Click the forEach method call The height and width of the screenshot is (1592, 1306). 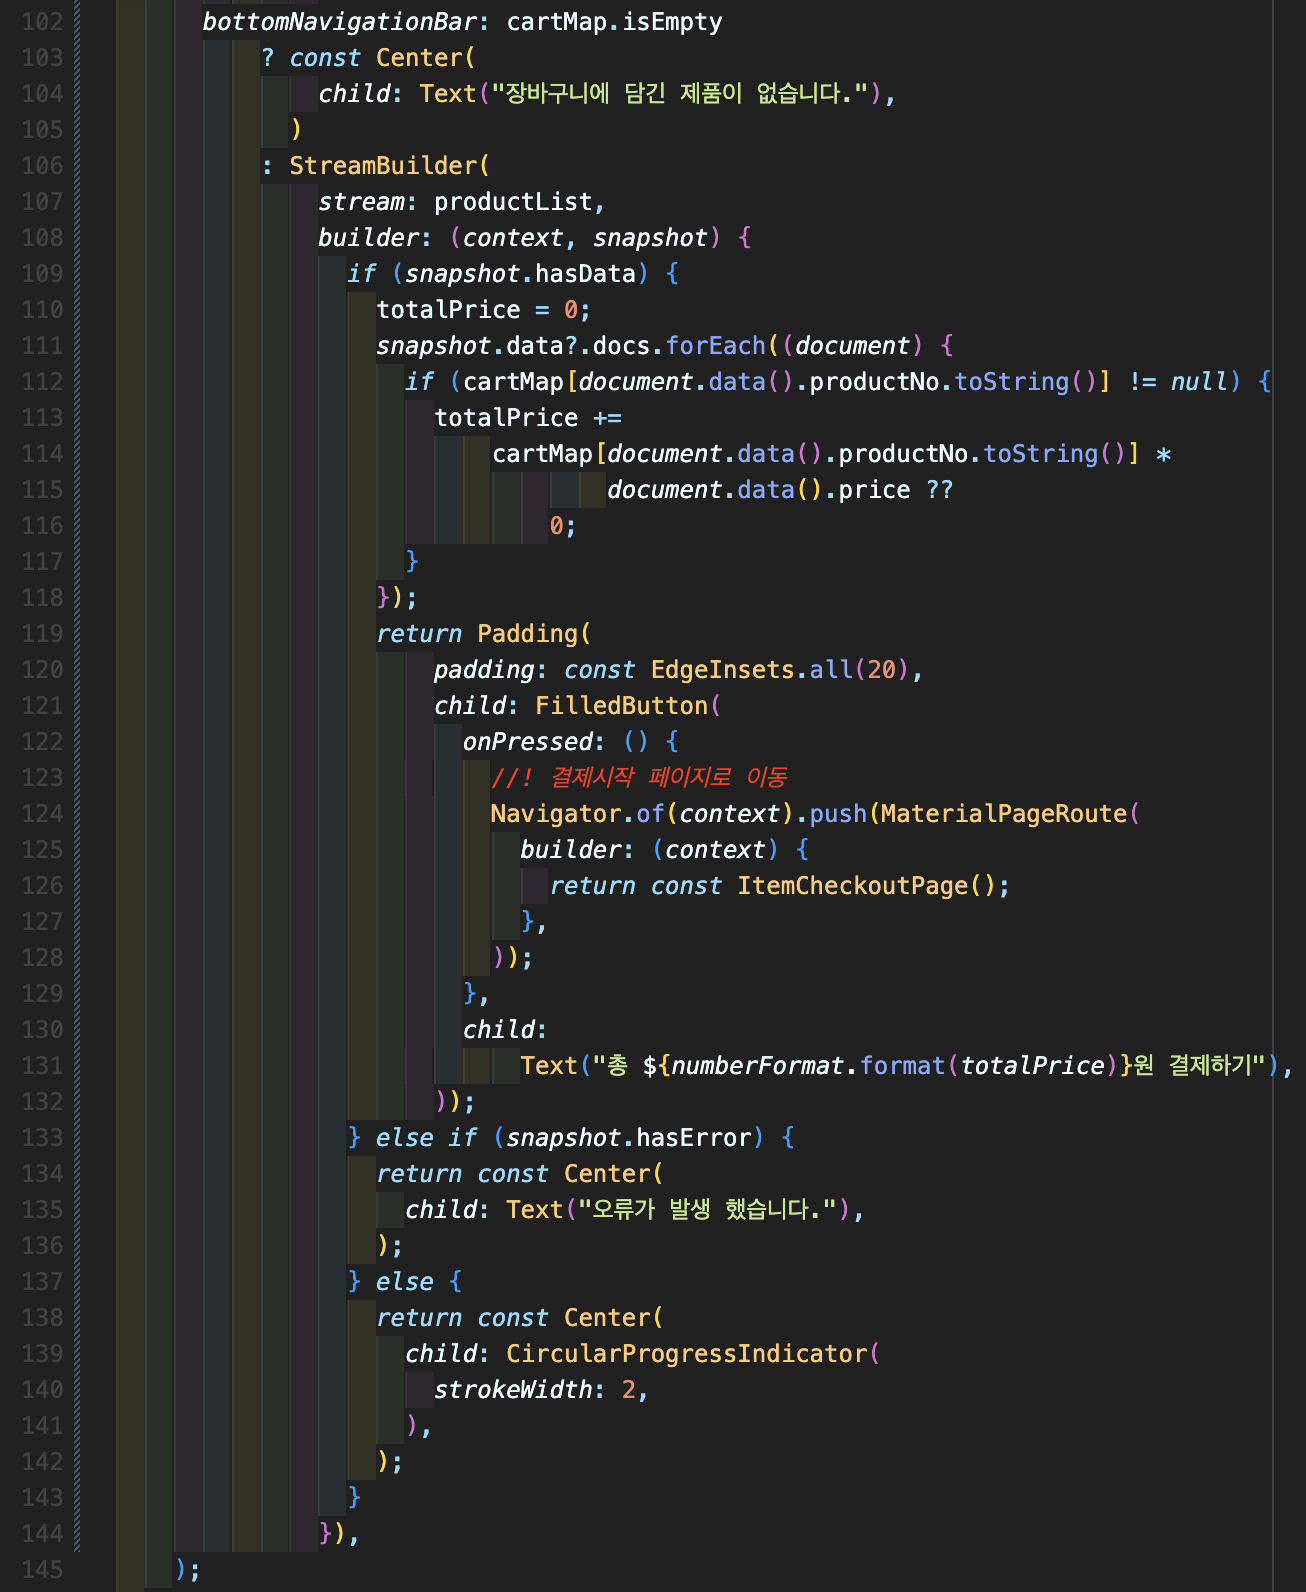coord(715,346)
